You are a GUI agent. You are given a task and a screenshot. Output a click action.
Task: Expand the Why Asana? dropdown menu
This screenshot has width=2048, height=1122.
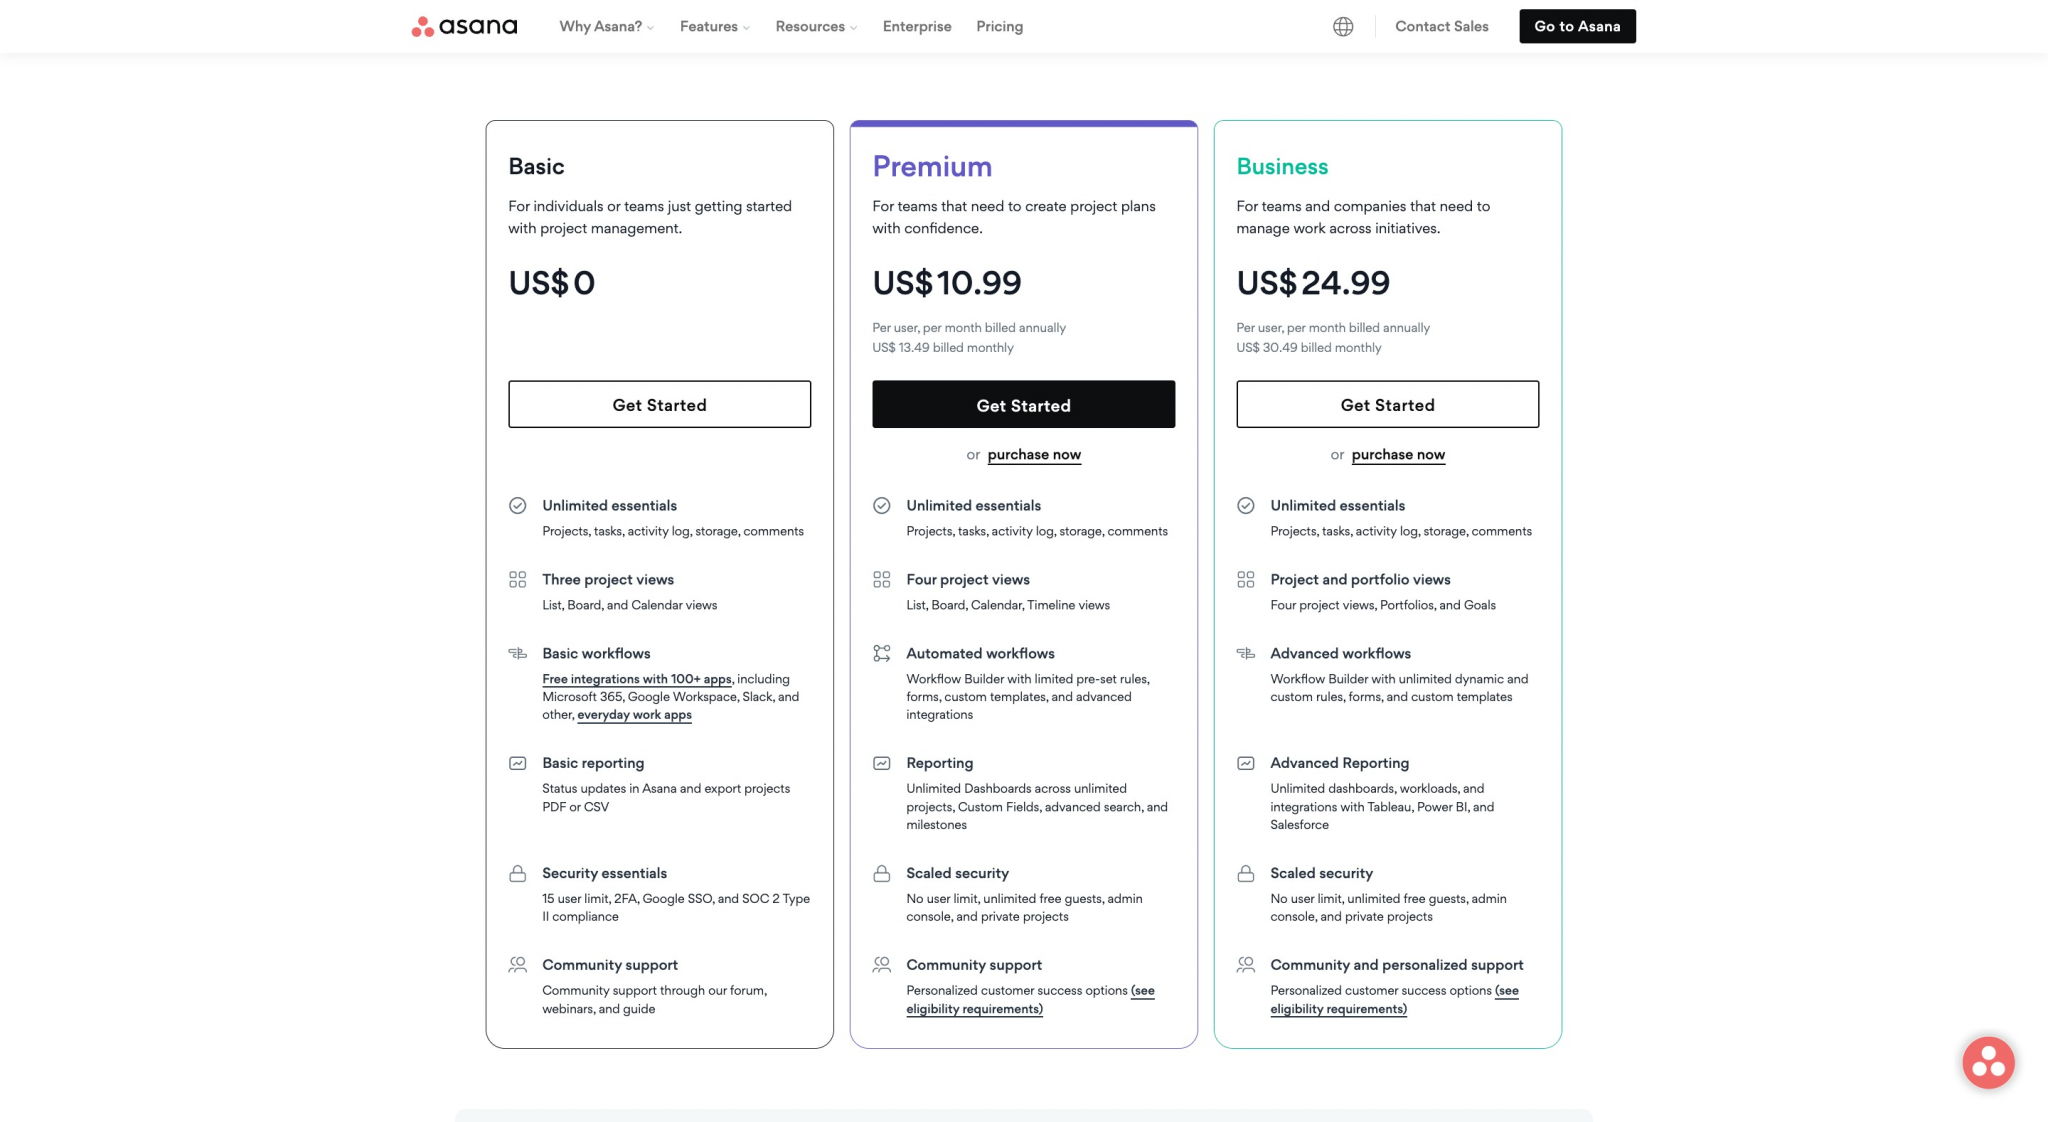coord(606,27)
